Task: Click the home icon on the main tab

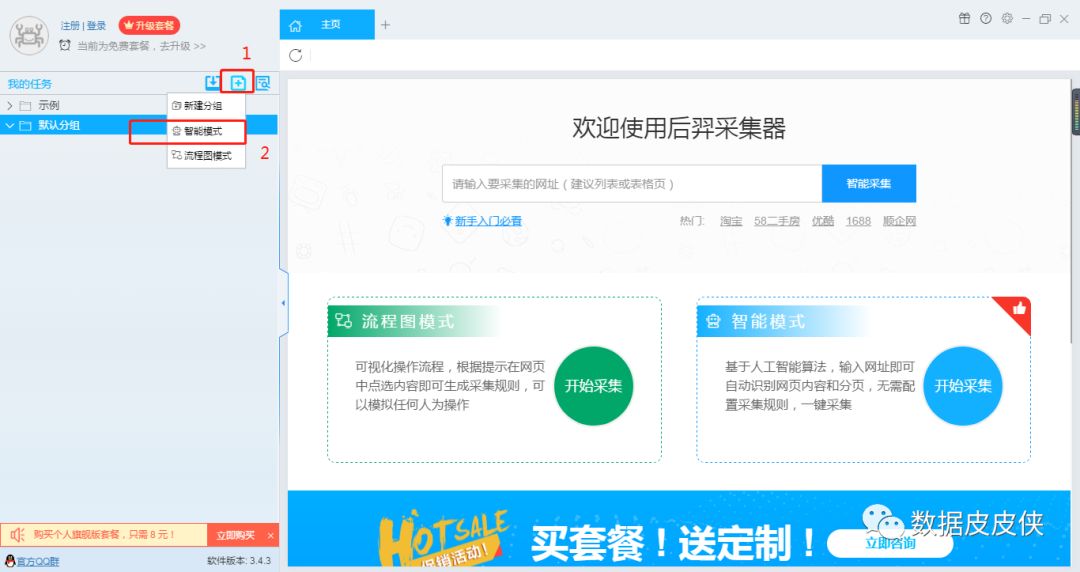Action: pyautogui.click(x=295, y=25)
